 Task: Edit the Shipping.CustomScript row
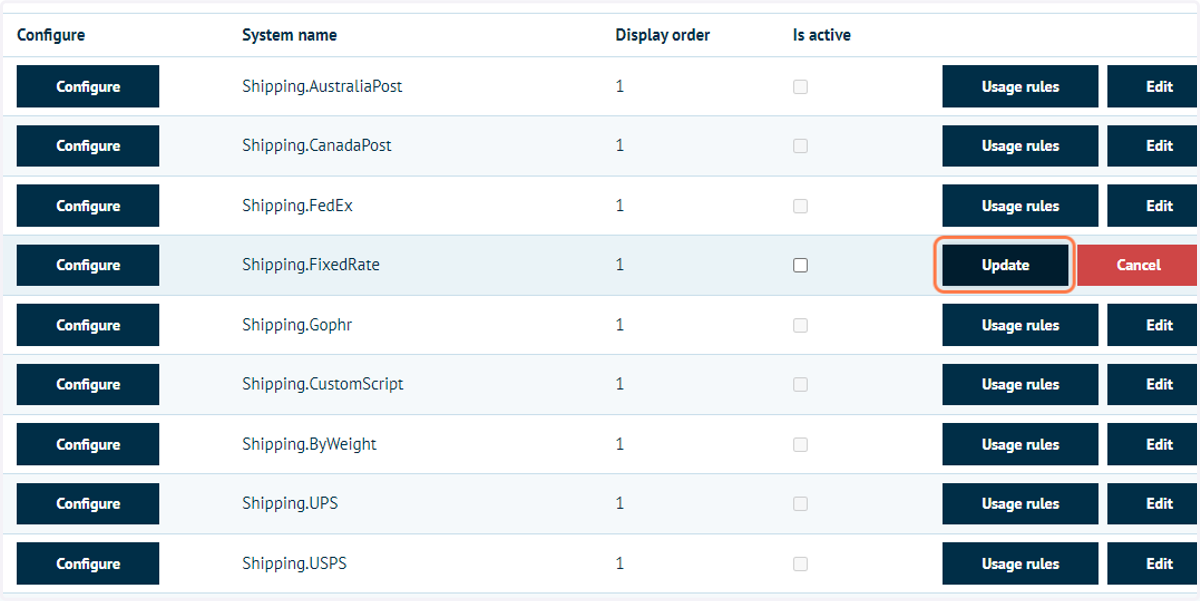pos(1153,385)
